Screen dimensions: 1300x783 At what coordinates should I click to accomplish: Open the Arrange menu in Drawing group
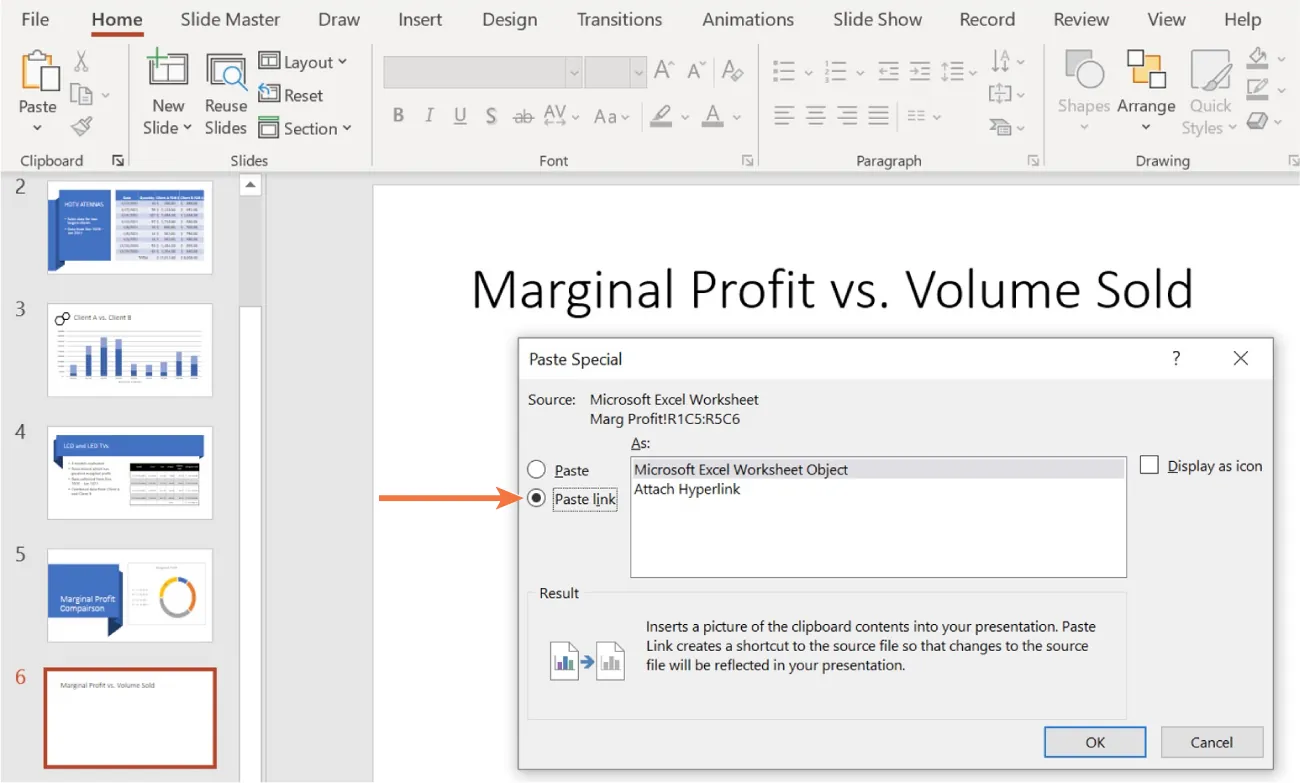coord(1146,90)
